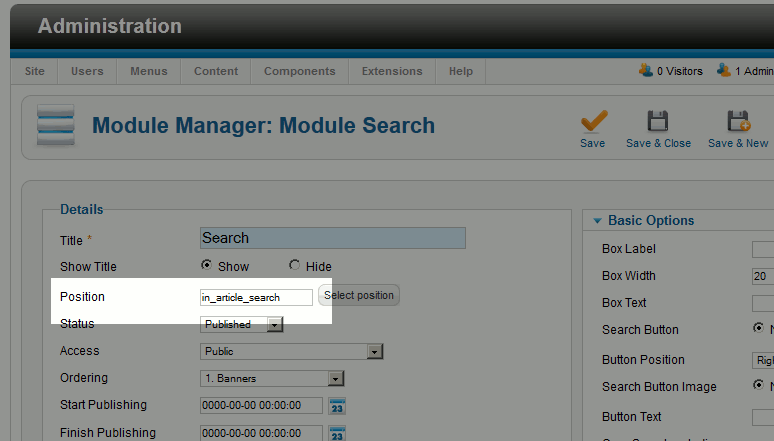The height and width of the screenshot is (441, 774).
Task: Select the Hide title radio button
Action: [294, 265]
